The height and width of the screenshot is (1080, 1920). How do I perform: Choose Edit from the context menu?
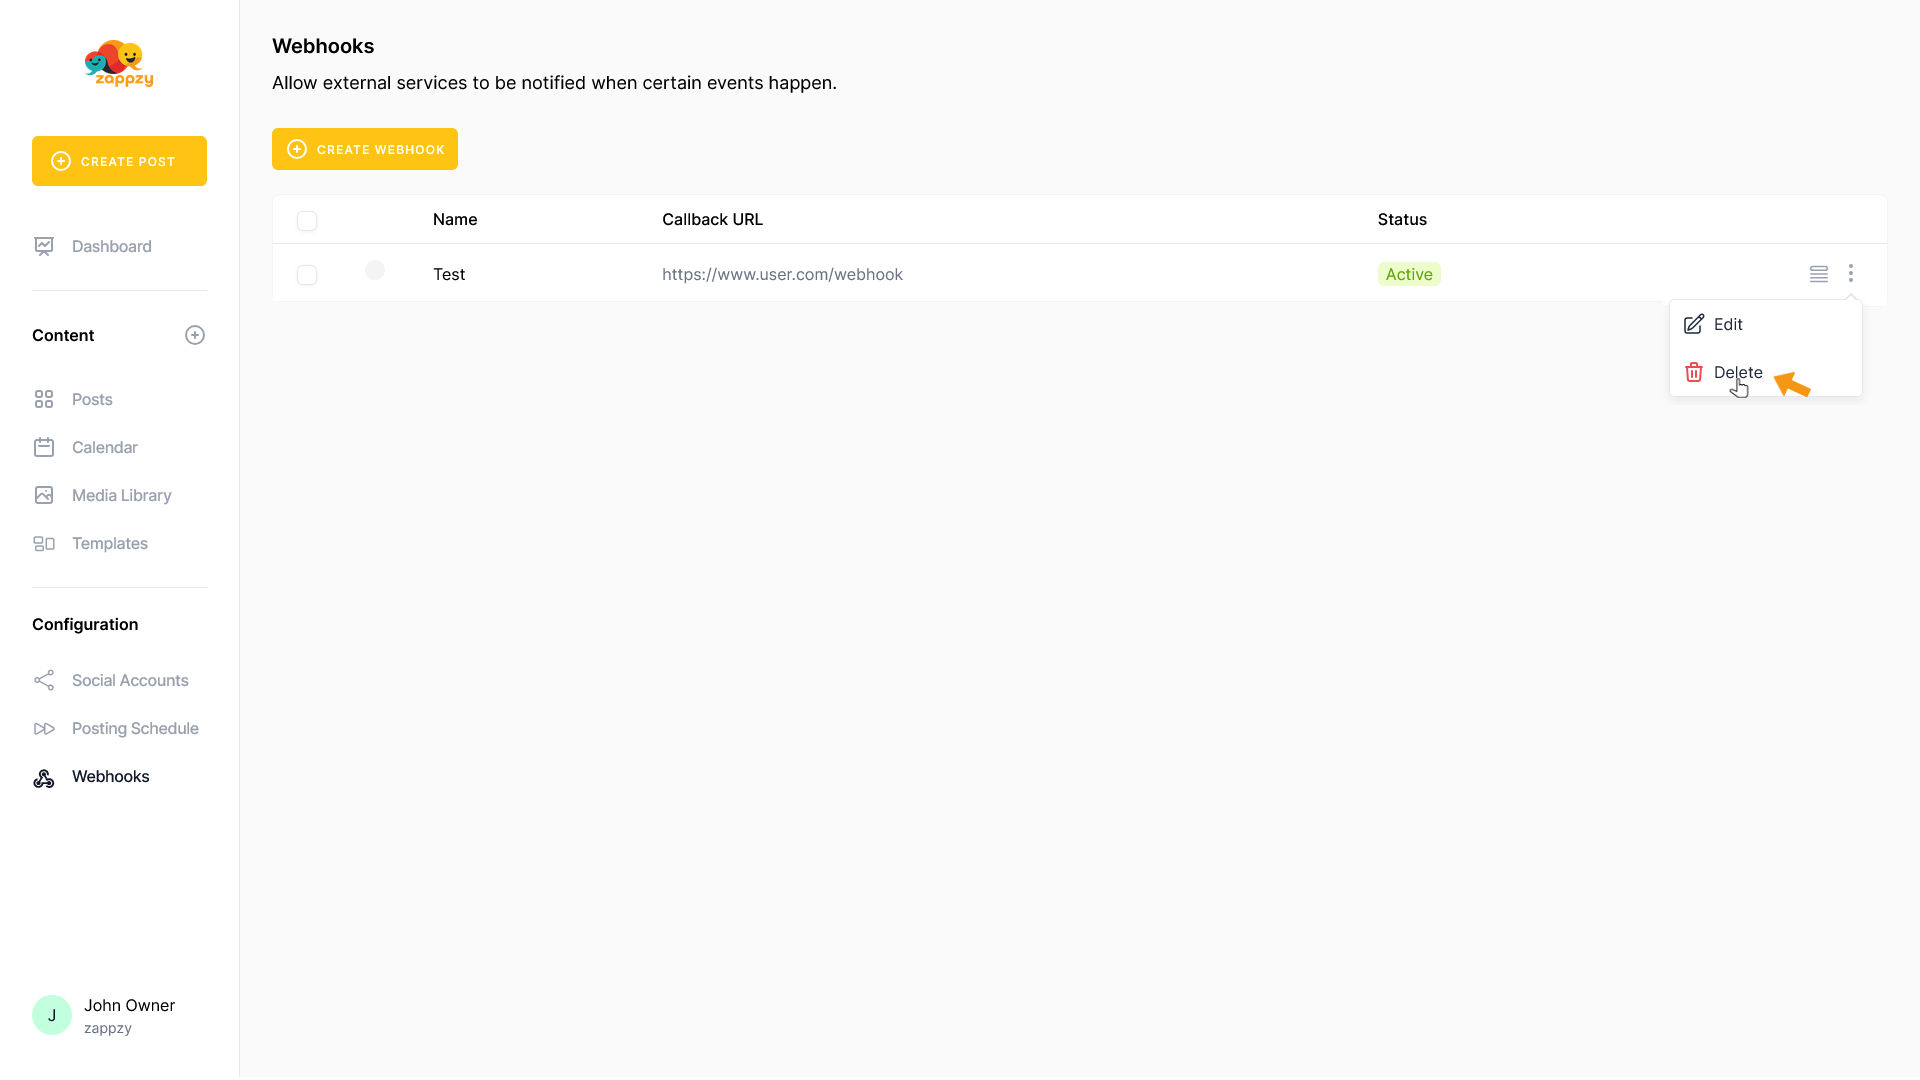coord(1727,324)
